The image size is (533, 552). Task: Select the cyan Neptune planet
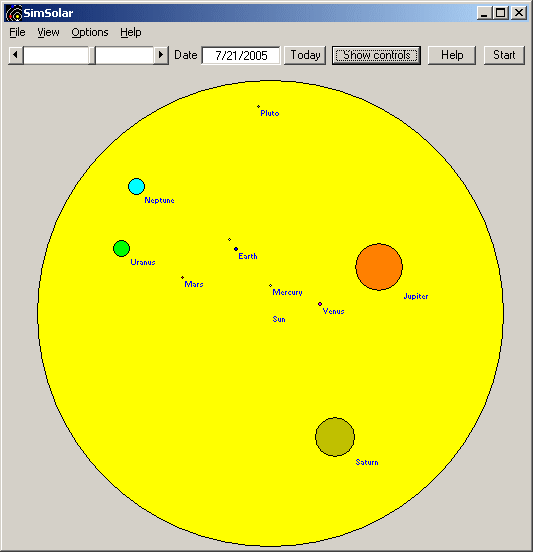(x=136, y=187)
